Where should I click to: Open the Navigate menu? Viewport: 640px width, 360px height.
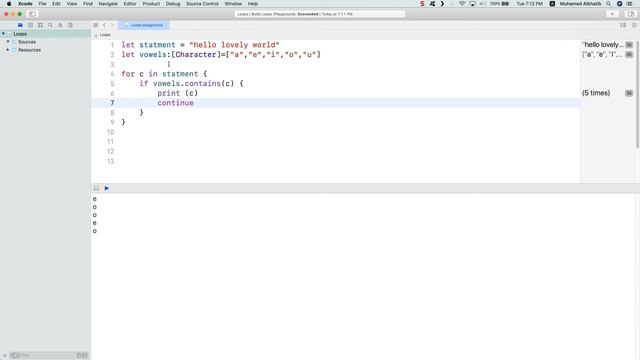pyautogui.click(x=108, y=4)
